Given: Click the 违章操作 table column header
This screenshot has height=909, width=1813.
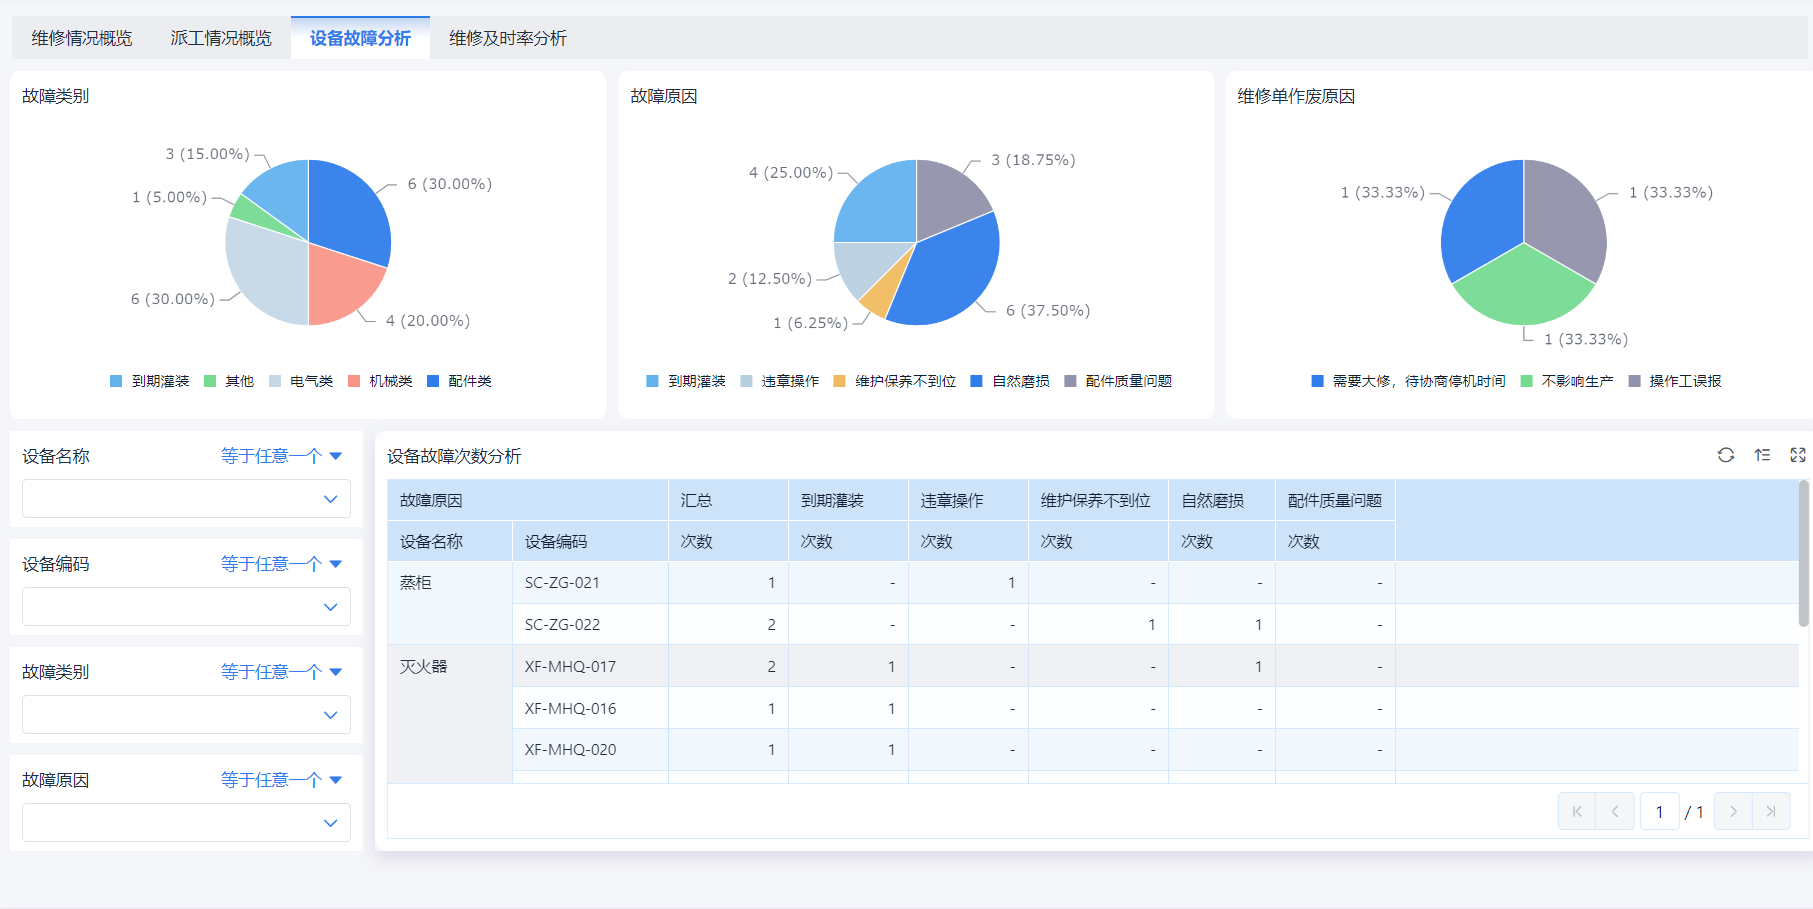Looking at the screenshot, I should [x=968, y=500].
